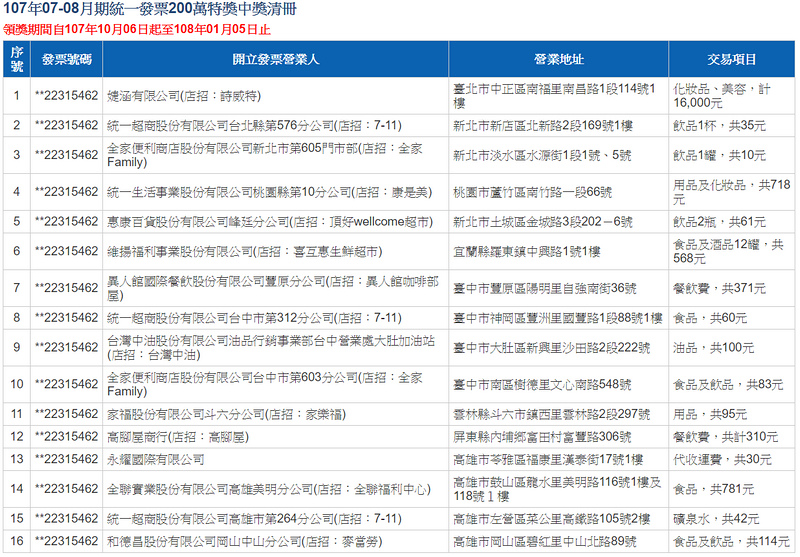Image resolution: width=800 pixels, height=557 pixels.
Task: Click item 飲品2瓶,共61元
Action: point(732,222)
